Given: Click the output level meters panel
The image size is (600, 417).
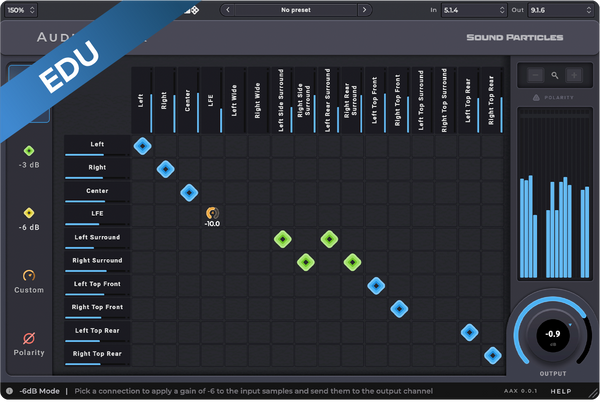Looking at the screenshot, I should 554,193.
